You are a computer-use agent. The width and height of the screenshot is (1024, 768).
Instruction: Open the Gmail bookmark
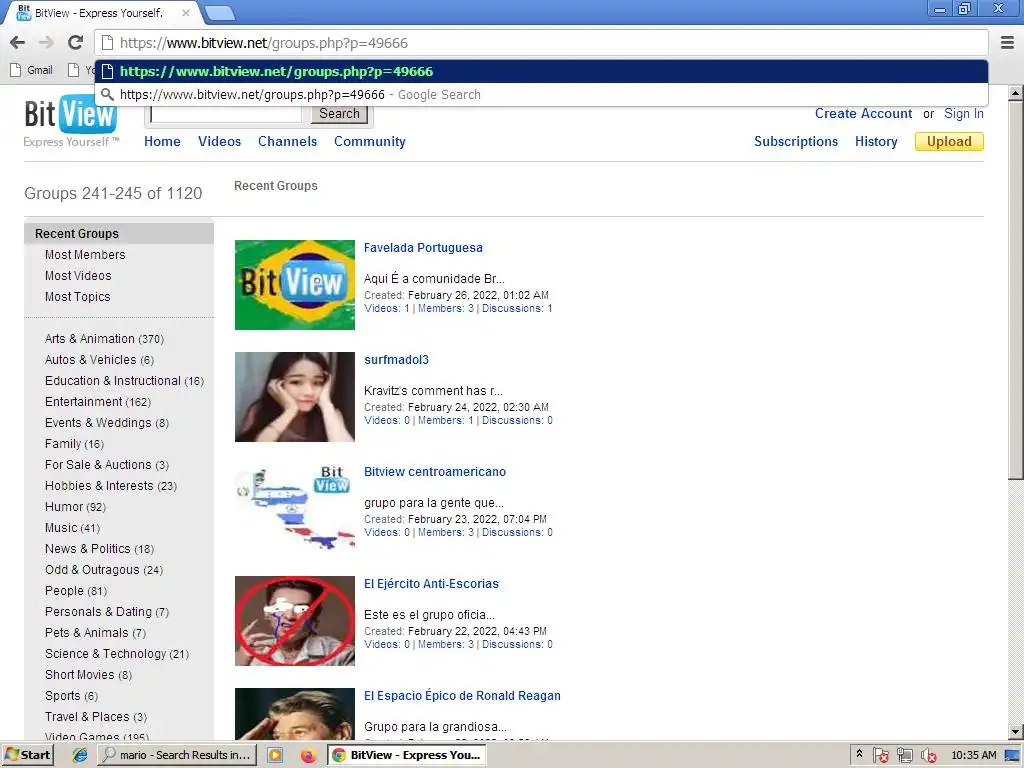click(32, 70)
